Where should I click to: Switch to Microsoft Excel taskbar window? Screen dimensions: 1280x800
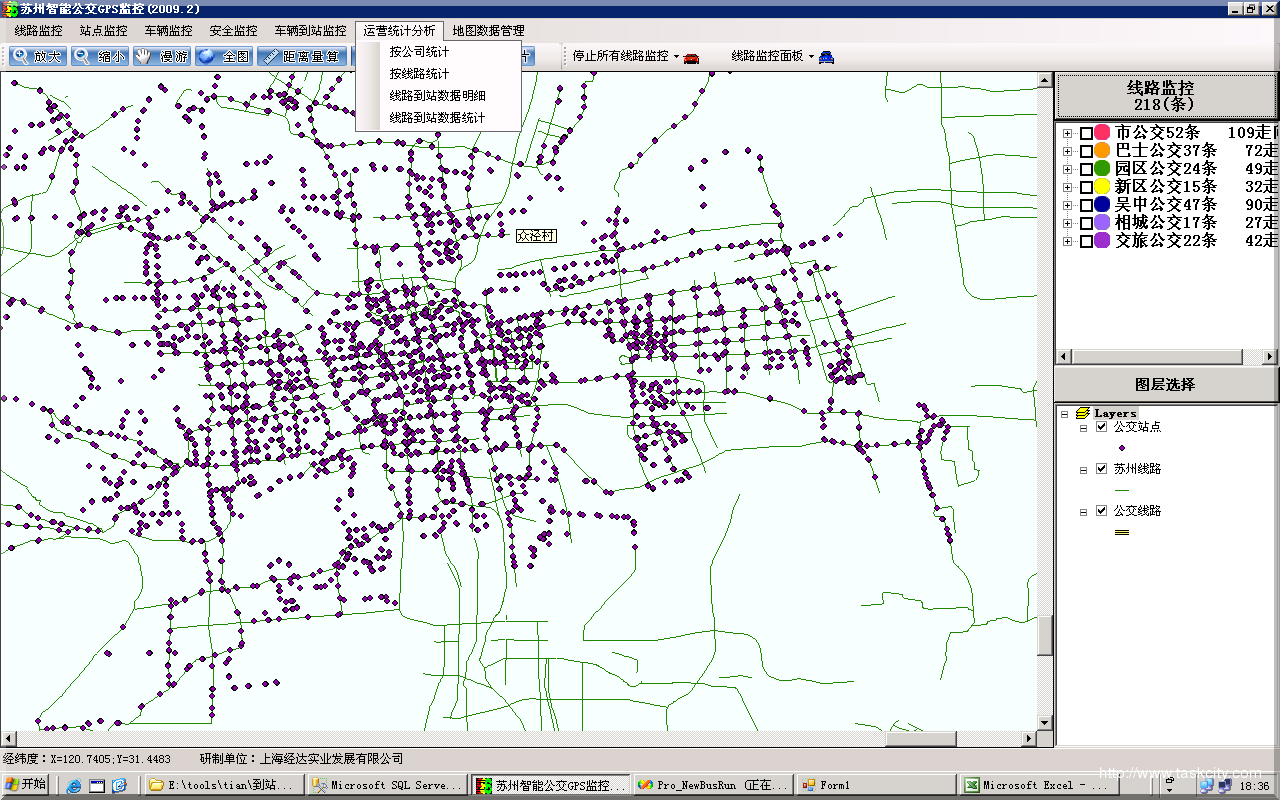pos(1039,786)
